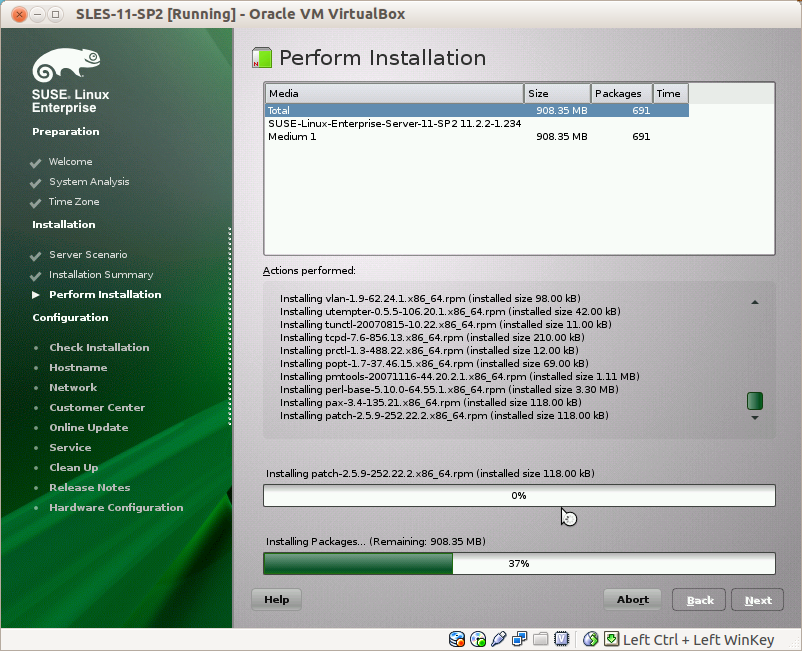Click the network adapters status icon
The width and height of the screenshot is (802, 651).
click(520, 639)
